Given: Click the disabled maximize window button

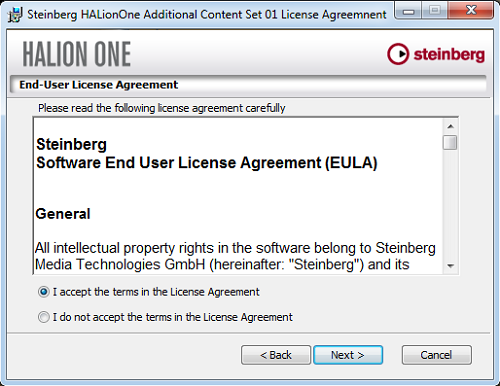Looking at the screenshot, I should click(x=435, y=11).
